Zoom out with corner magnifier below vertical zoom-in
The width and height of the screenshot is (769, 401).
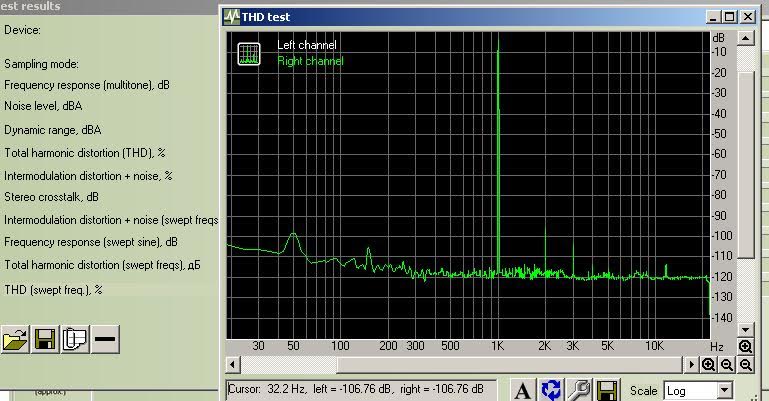coord(745,364)
